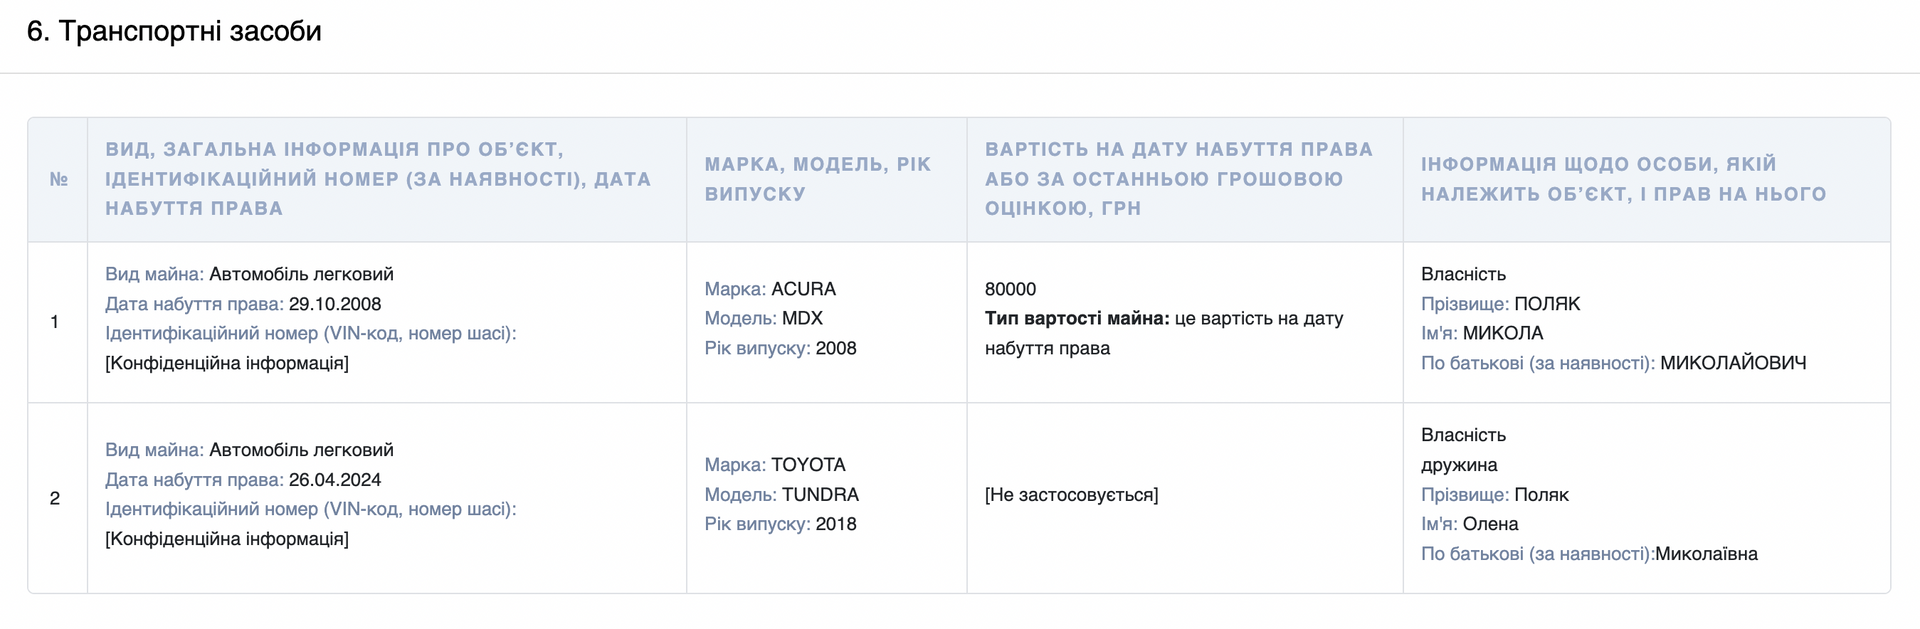Click the "Тип вартості майна:" label
Screen dimensions: 1920x629
(1077, 319)
